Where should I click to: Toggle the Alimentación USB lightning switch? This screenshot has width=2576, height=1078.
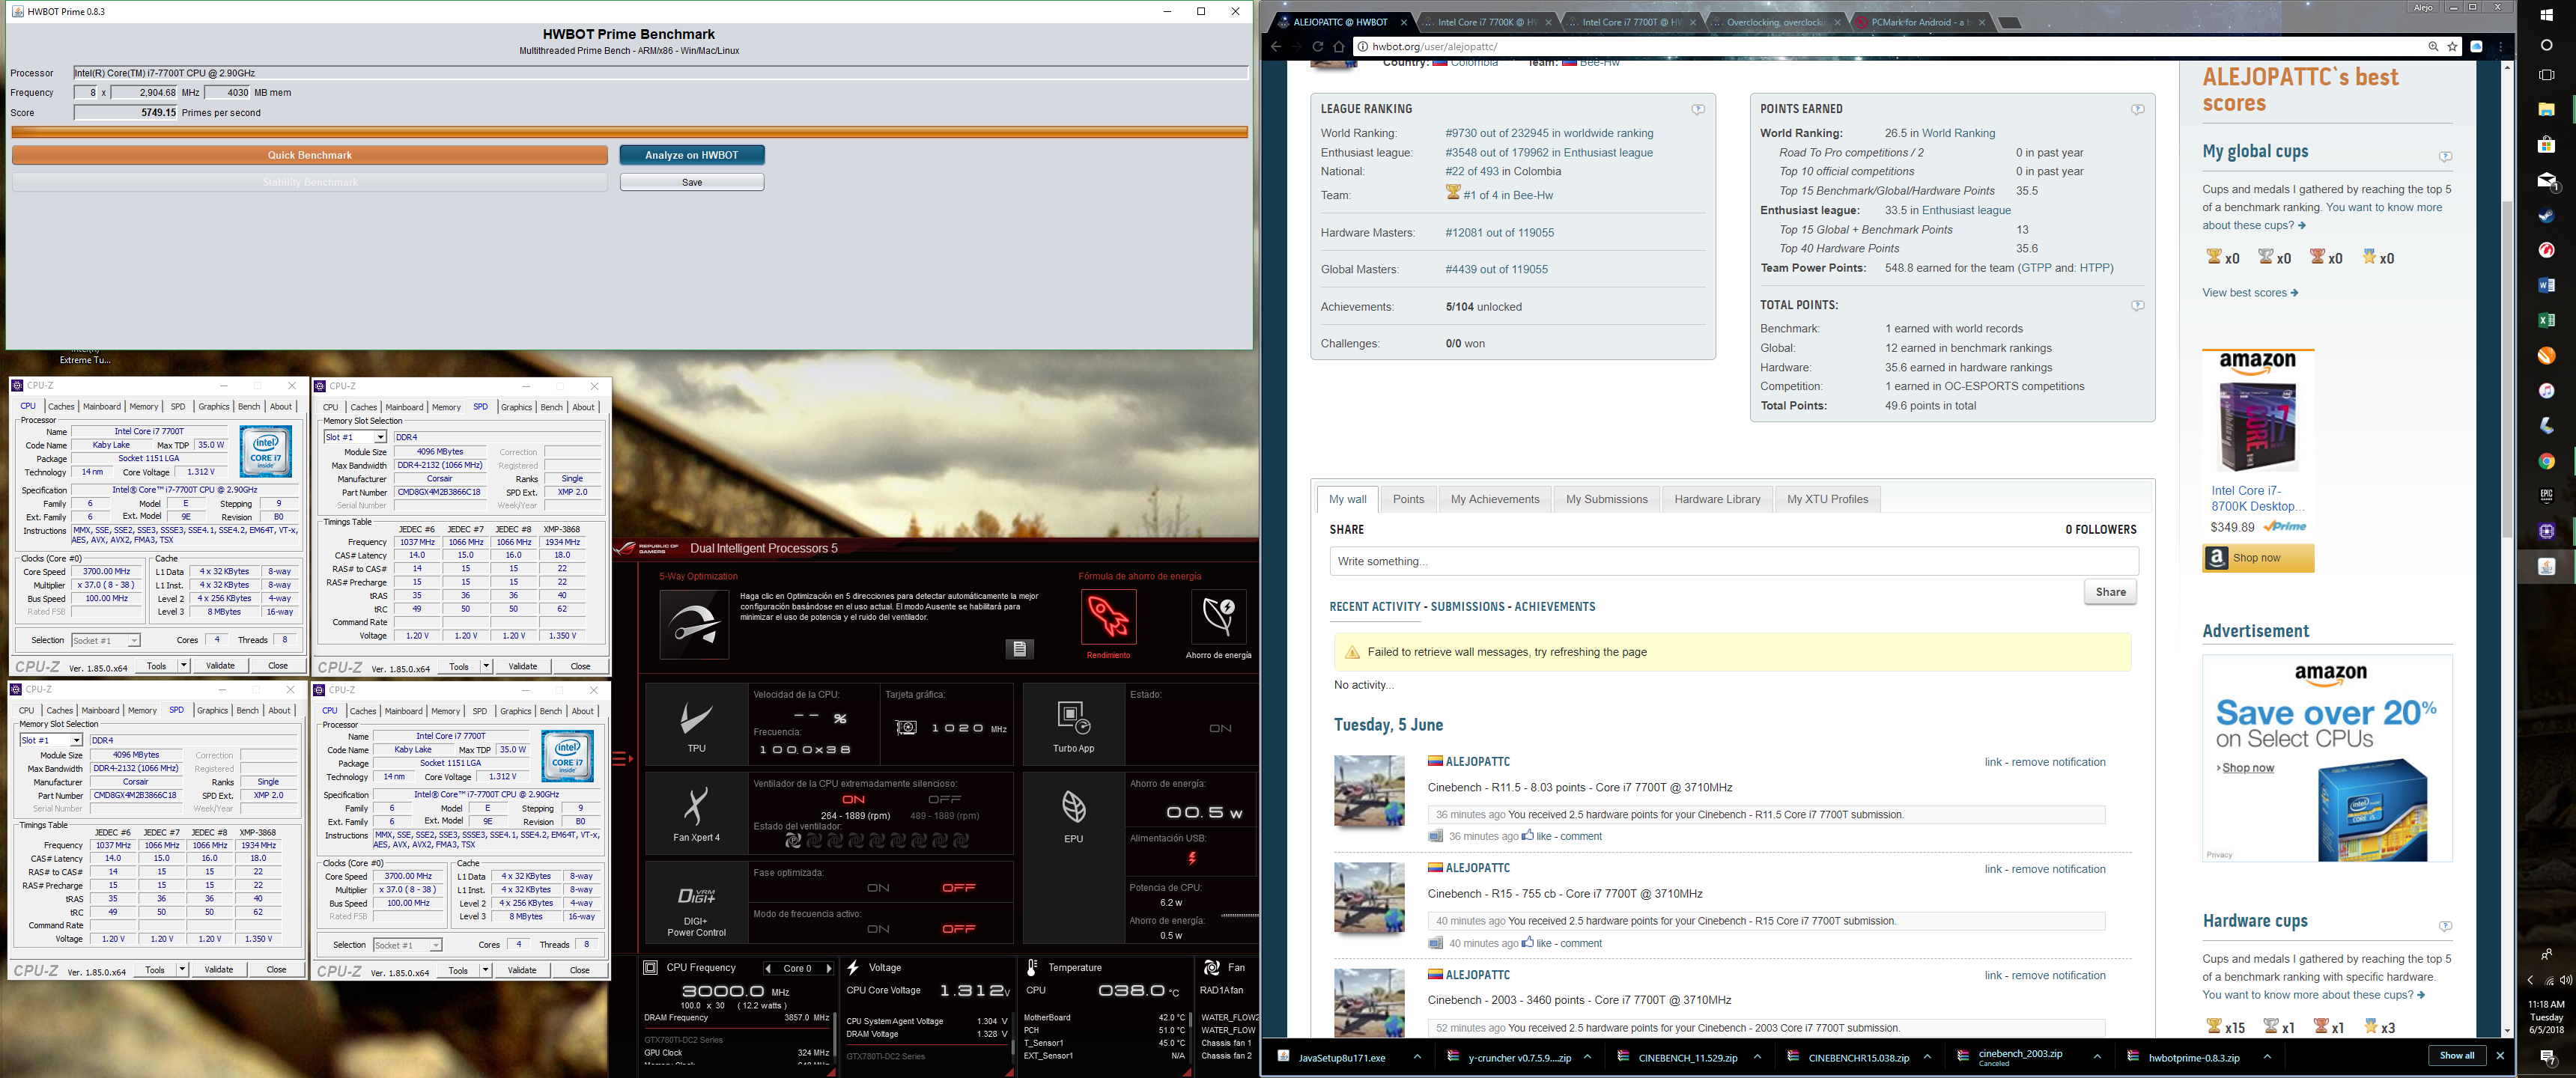[x=1191, y=858]
